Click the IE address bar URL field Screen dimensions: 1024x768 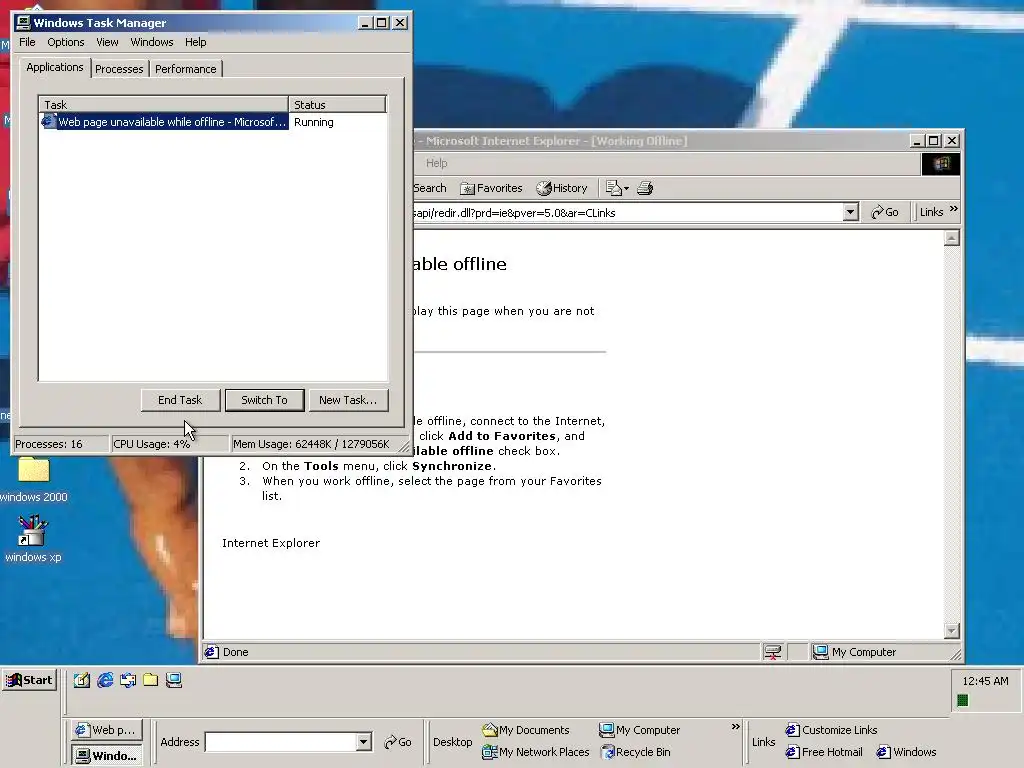tap(627, 213)
